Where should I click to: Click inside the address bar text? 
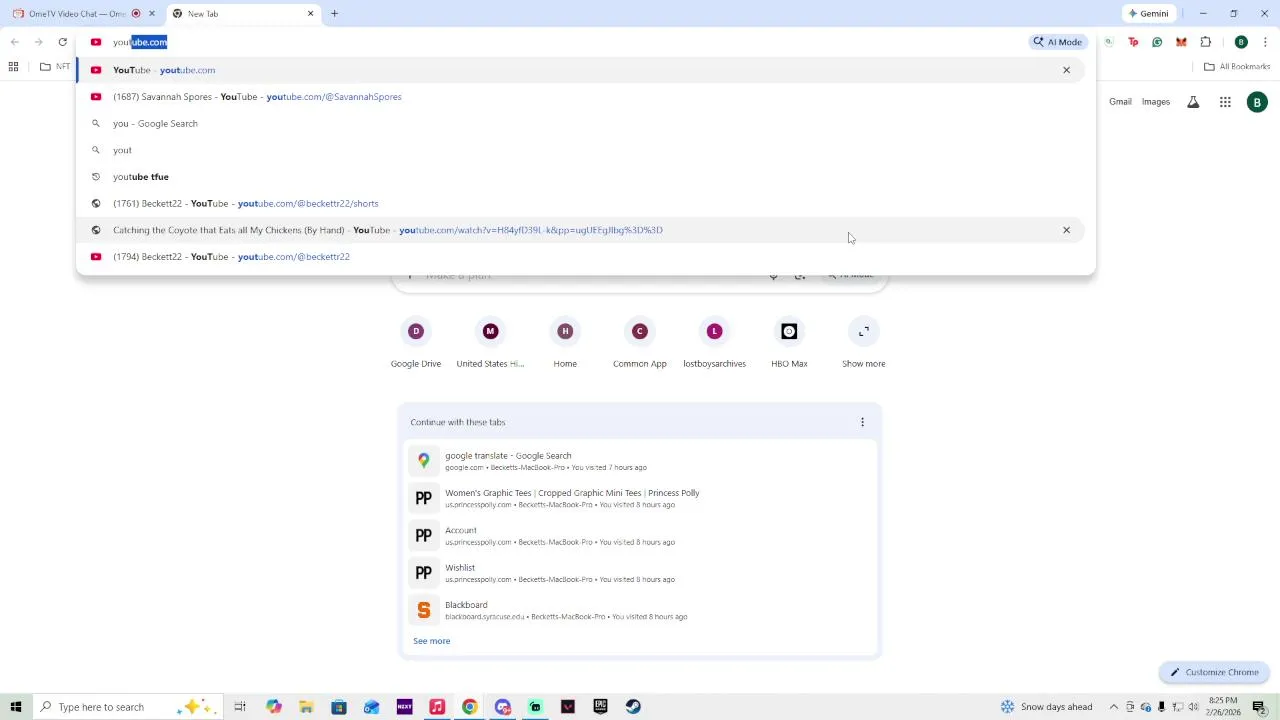click(x=140, y=42)
